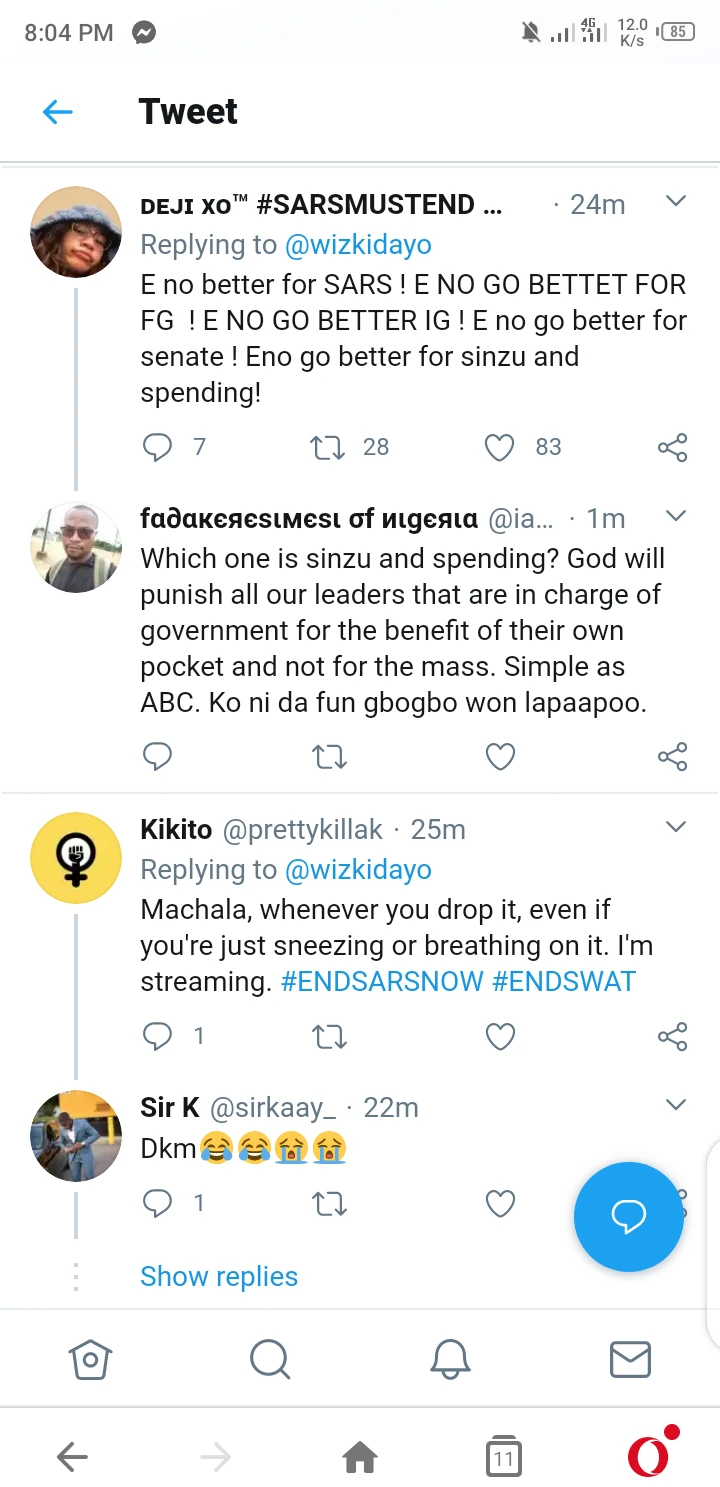Open the Search tab
The image size is (720, 1487).
click(270, 1359)
